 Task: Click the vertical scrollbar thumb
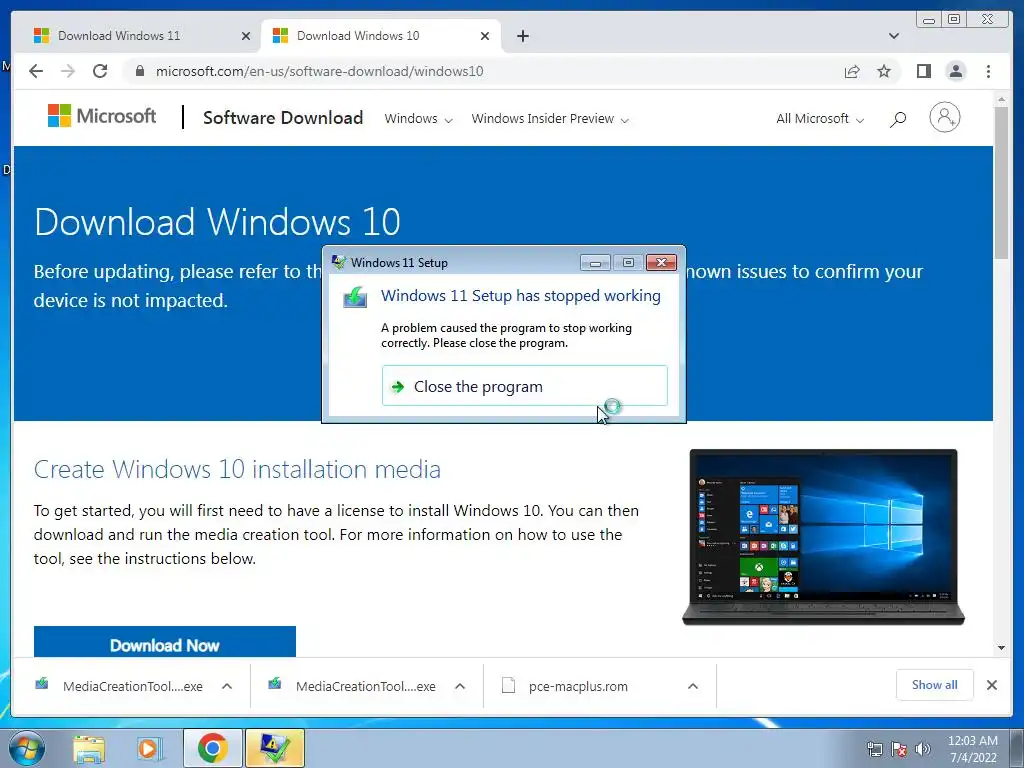pos(1001,183)
